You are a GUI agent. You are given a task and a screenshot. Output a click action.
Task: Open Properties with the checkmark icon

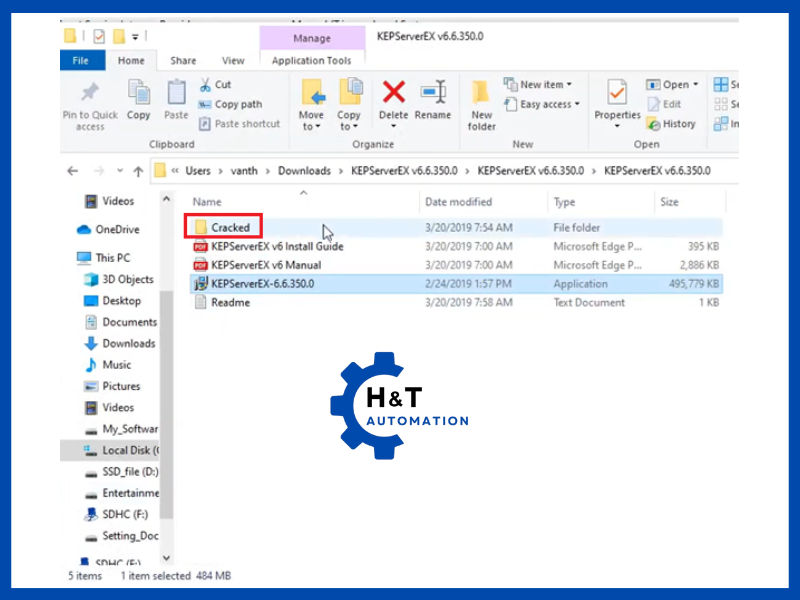point(617,94)
